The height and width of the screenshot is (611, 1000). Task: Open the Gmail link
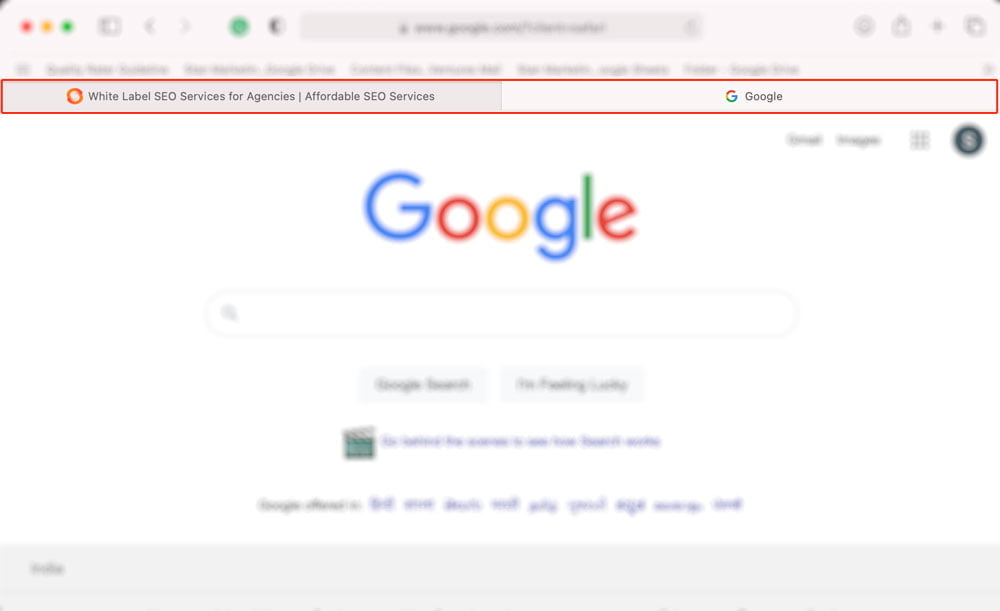(x=804, y=140)
